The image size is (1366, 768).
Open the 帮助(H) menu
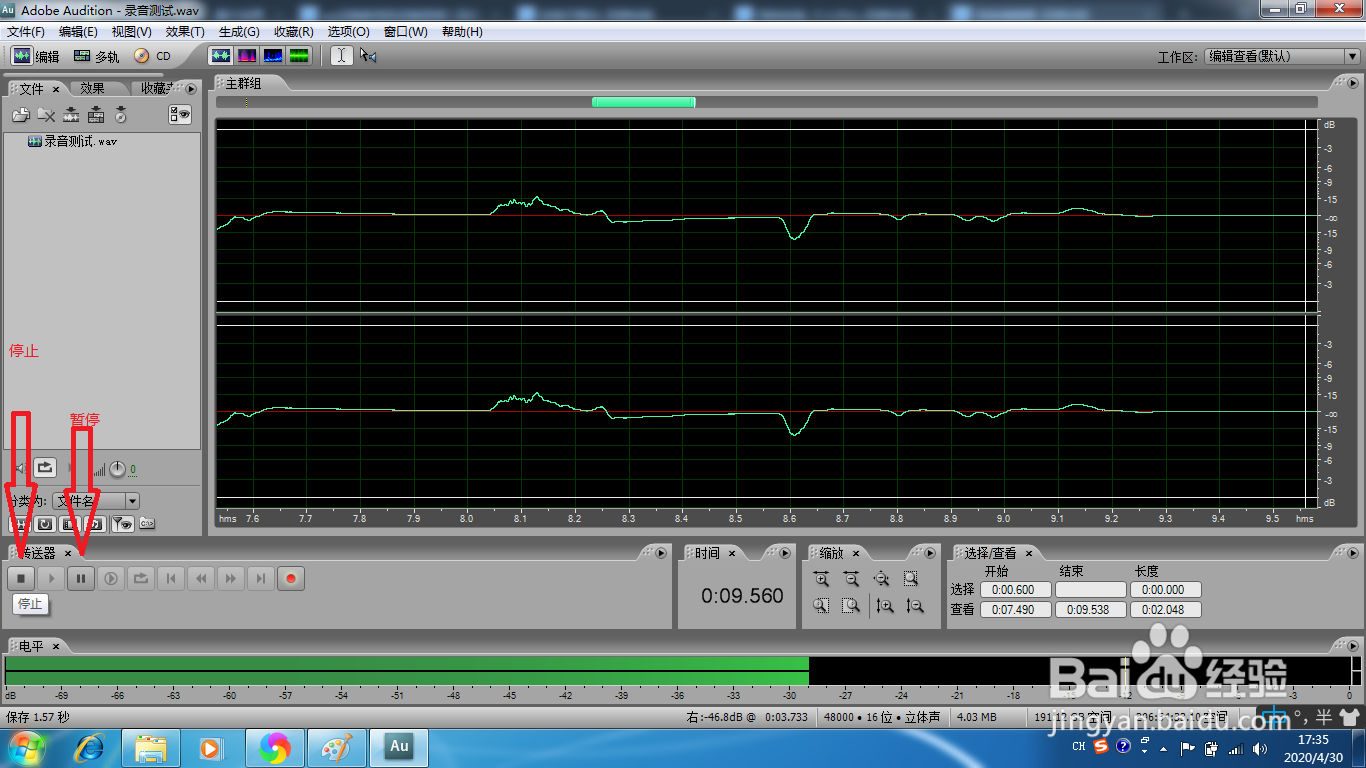[461, 32]
